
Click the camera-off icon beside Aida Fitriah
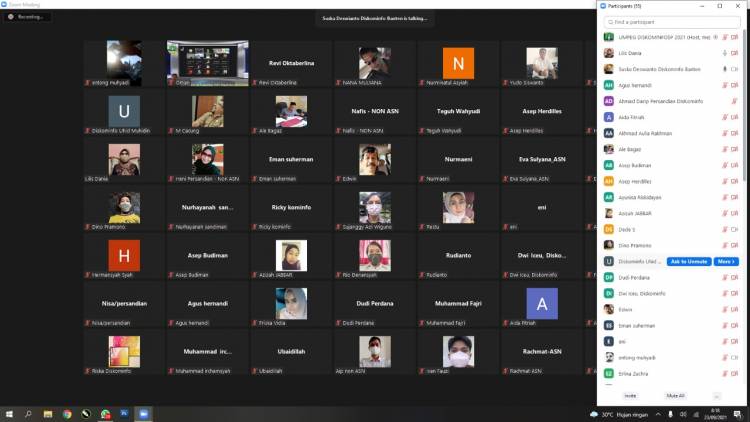735,117
